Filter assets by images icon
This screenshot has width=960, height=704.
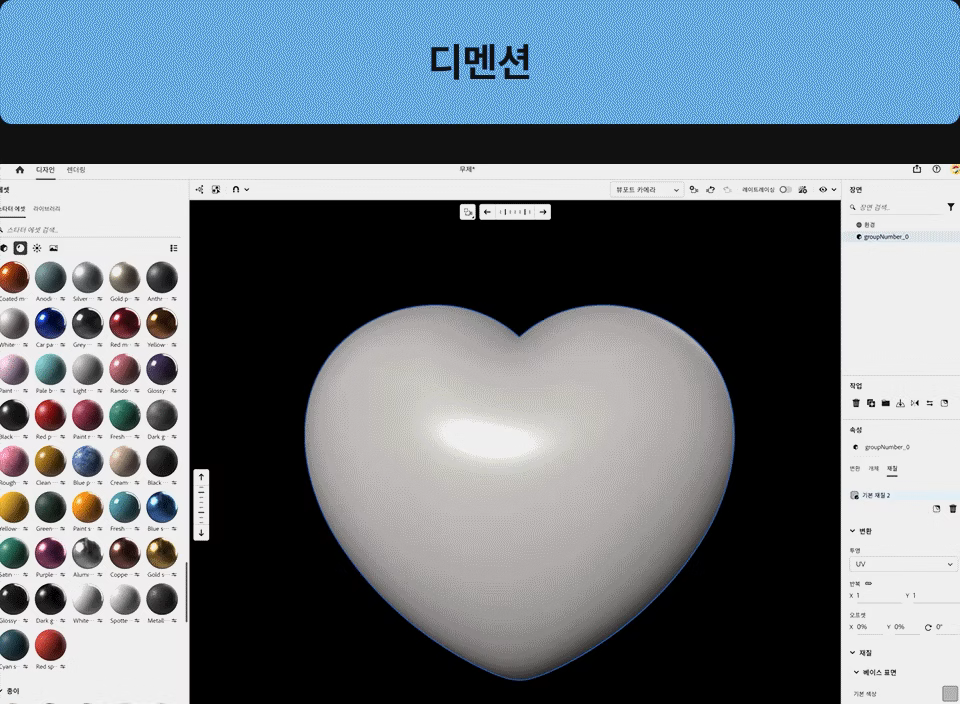tap(53, 248)
